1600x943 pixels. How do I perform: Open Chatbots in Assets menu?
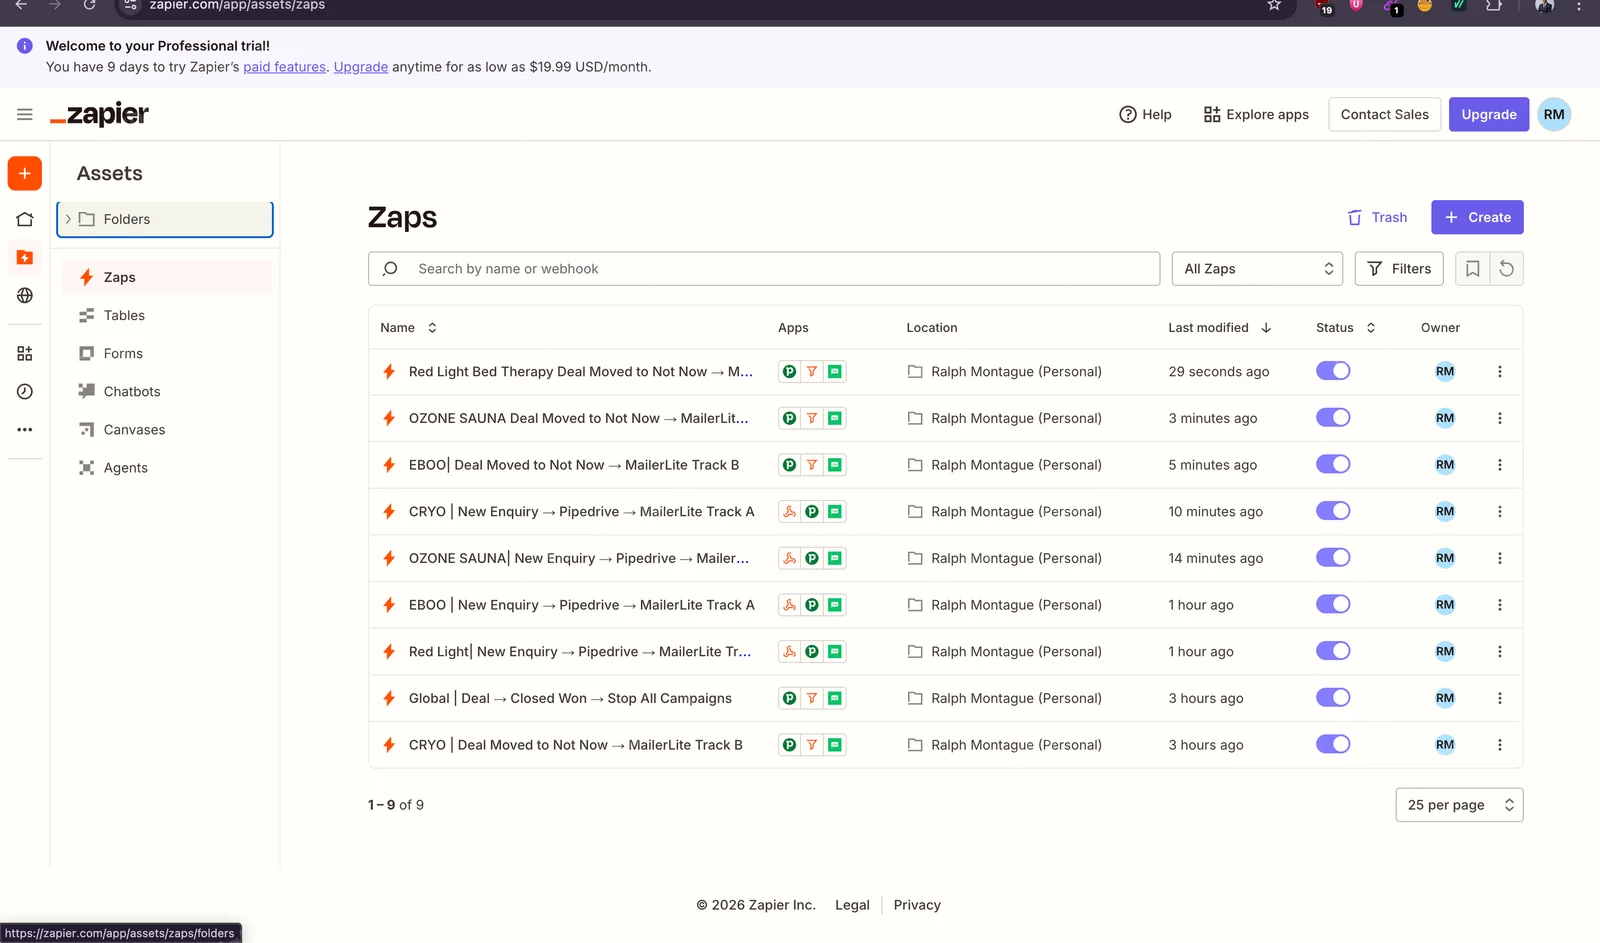tap(132, 391)
